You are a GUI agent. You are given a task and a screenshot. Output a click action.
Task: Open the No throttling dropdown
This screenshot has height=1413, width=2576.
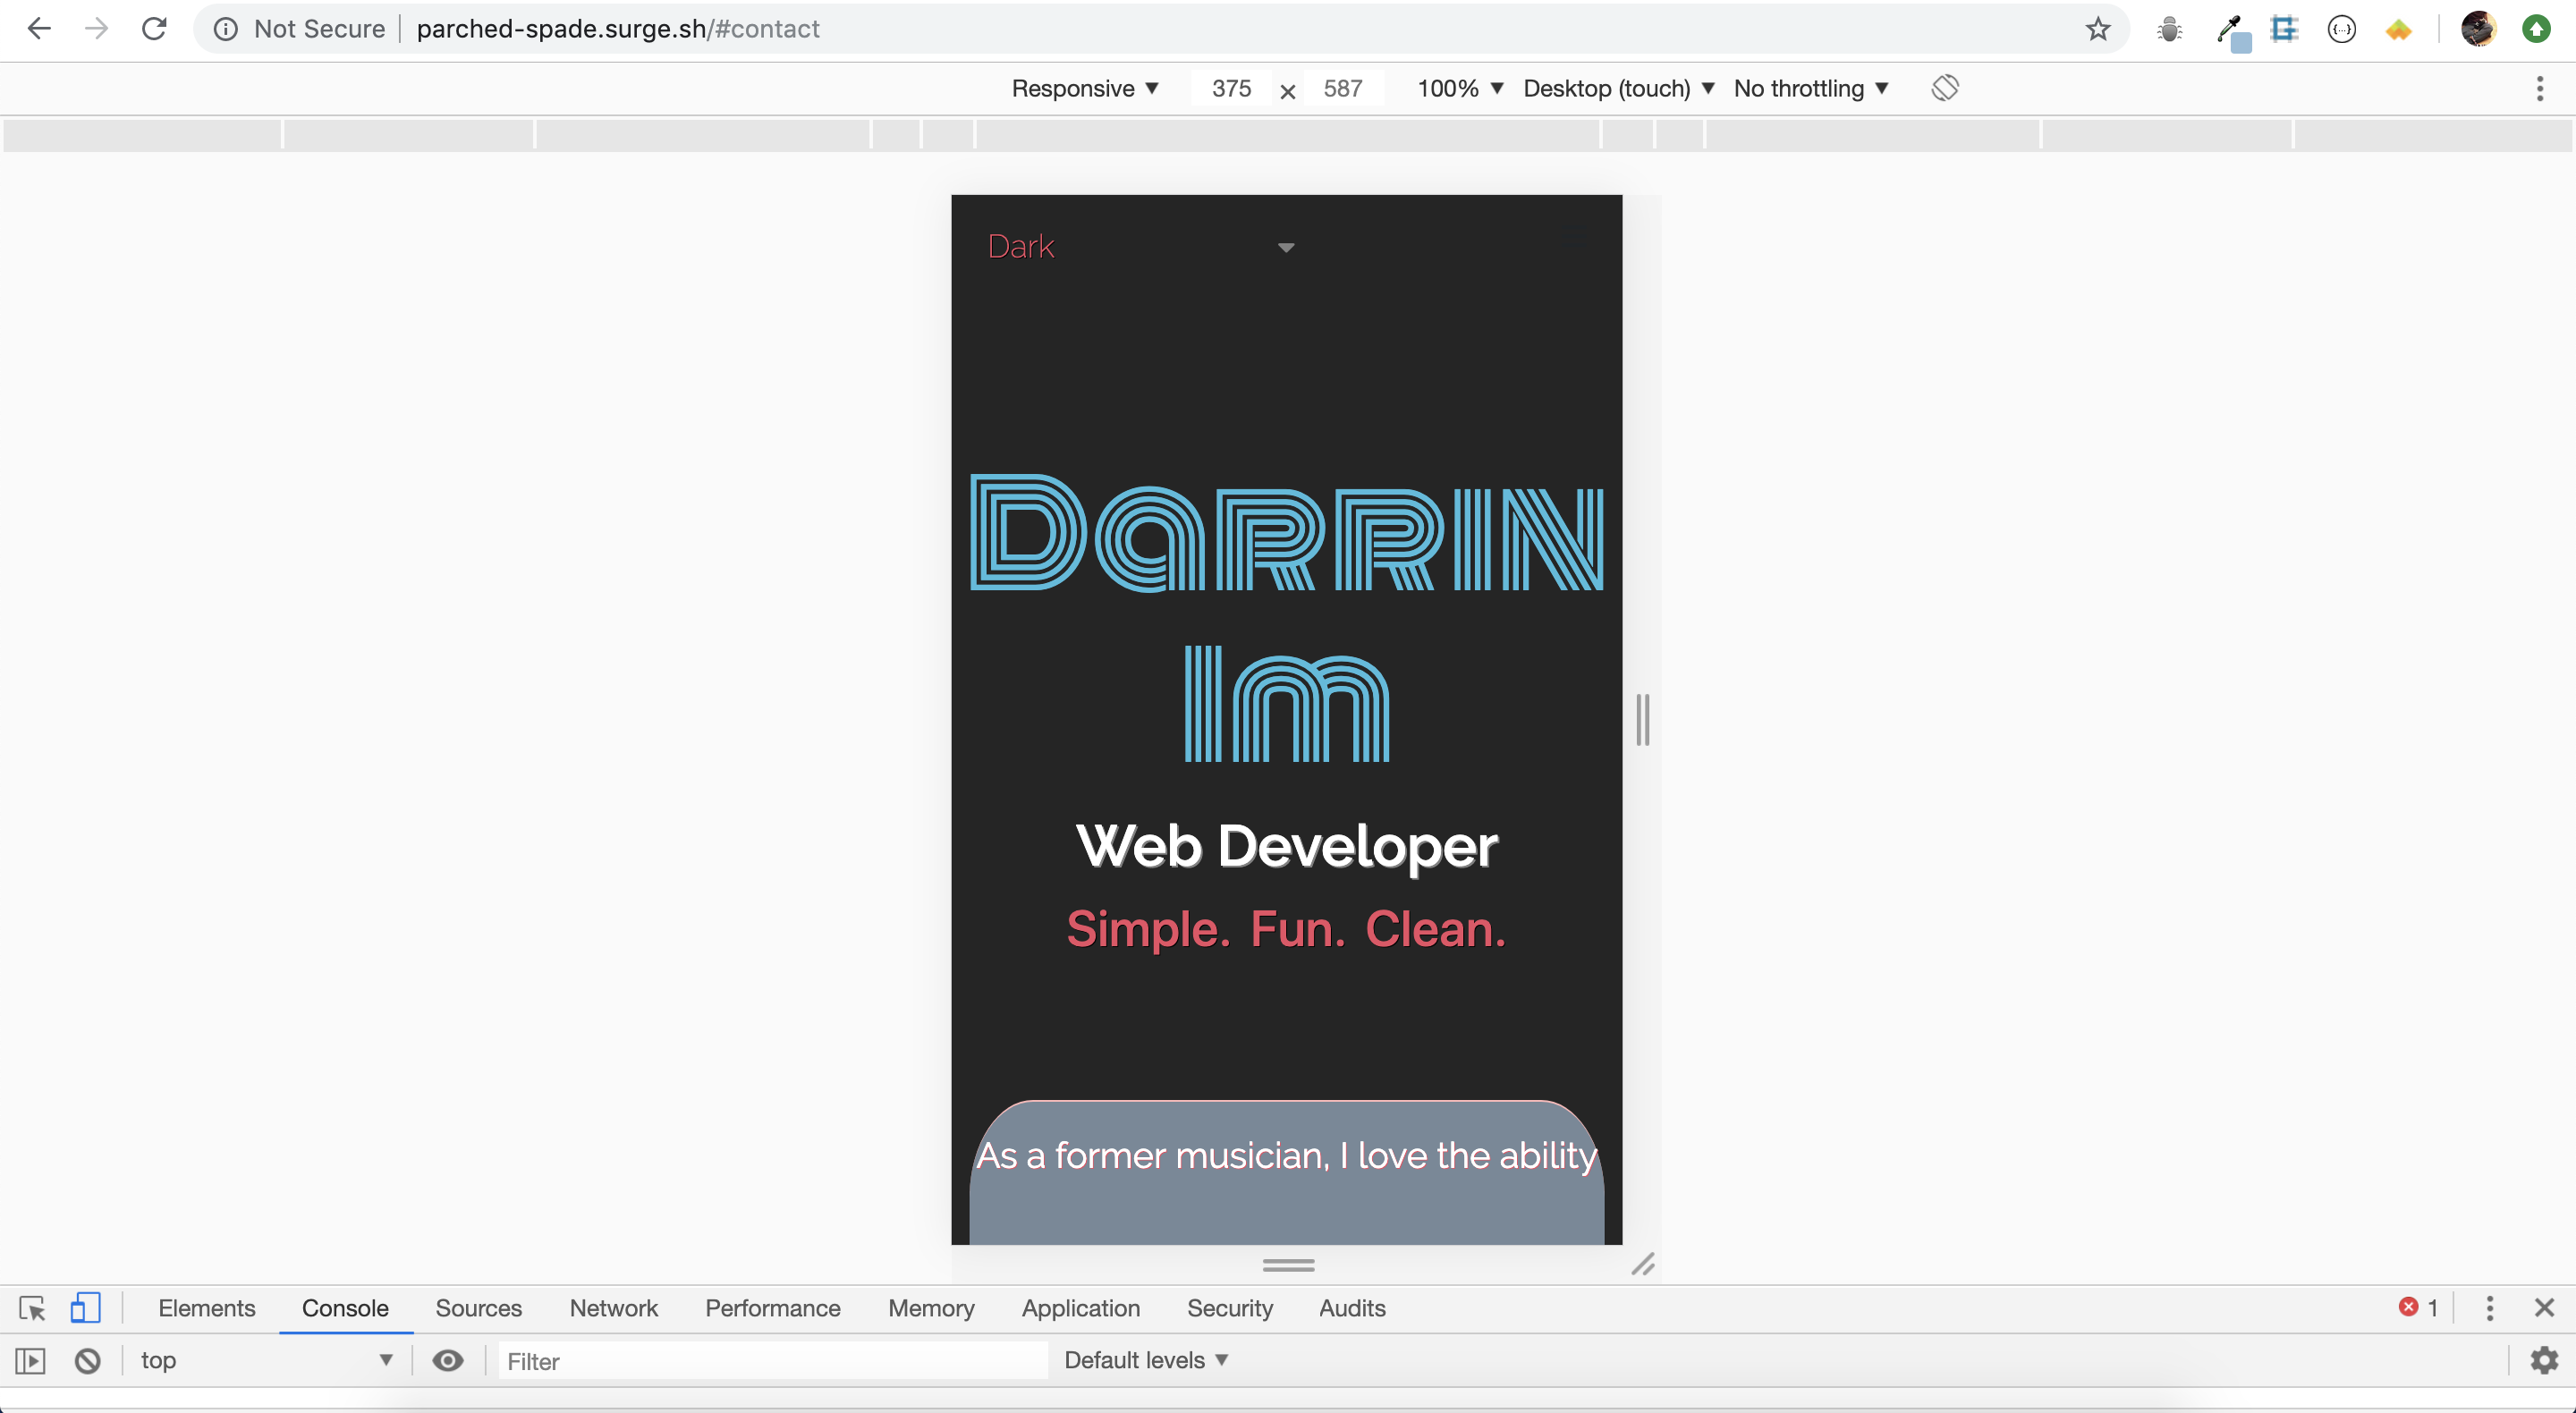point(1810,88)
